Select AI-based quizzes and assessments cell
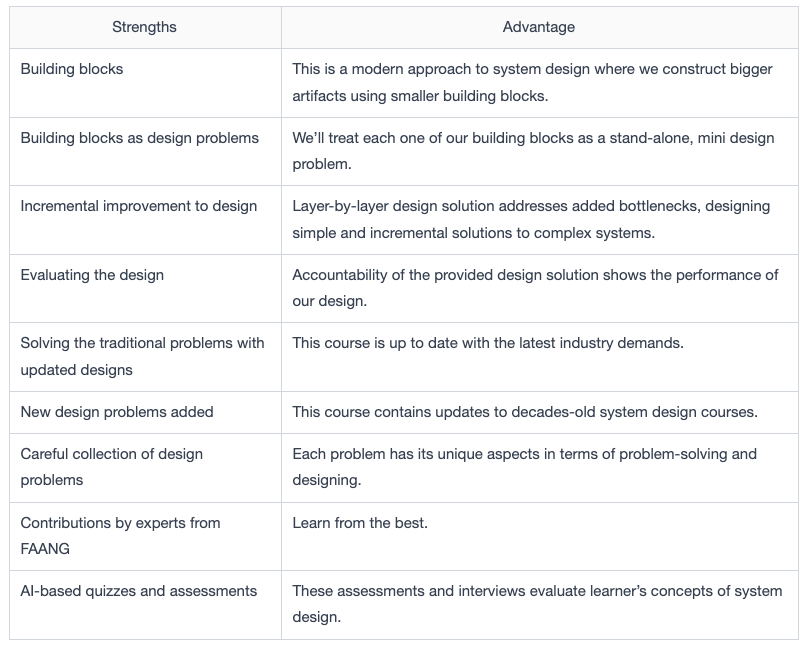The width and height of the screenshot is (809, 645). pos(145,605)
